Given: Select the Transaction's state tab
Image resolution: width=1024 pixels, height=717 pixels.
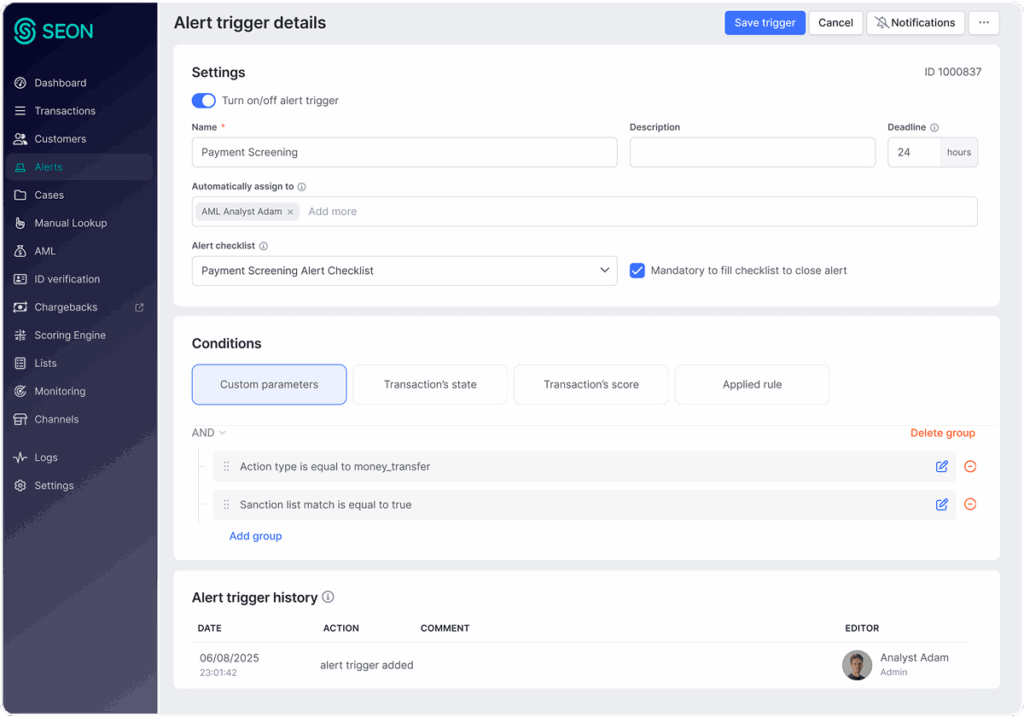Looking at the screenshot, I should click(x=430, y=385).
